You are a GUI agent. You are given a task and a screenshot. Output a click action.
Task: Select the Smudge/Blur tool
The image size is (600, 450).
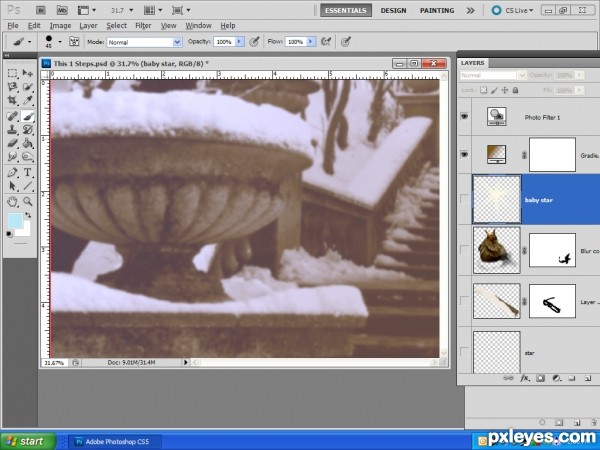pos(13,157)
